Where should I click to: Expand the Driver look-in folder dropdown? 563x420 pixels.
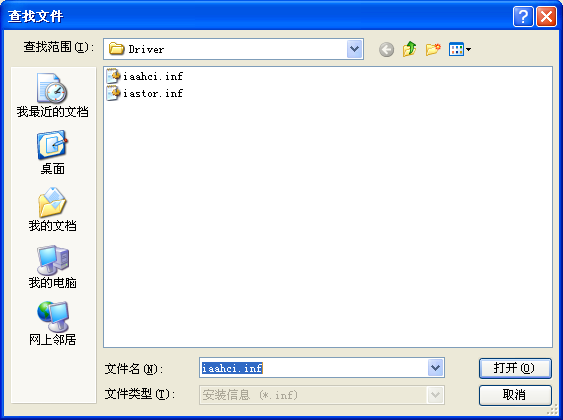click(354, 49)
